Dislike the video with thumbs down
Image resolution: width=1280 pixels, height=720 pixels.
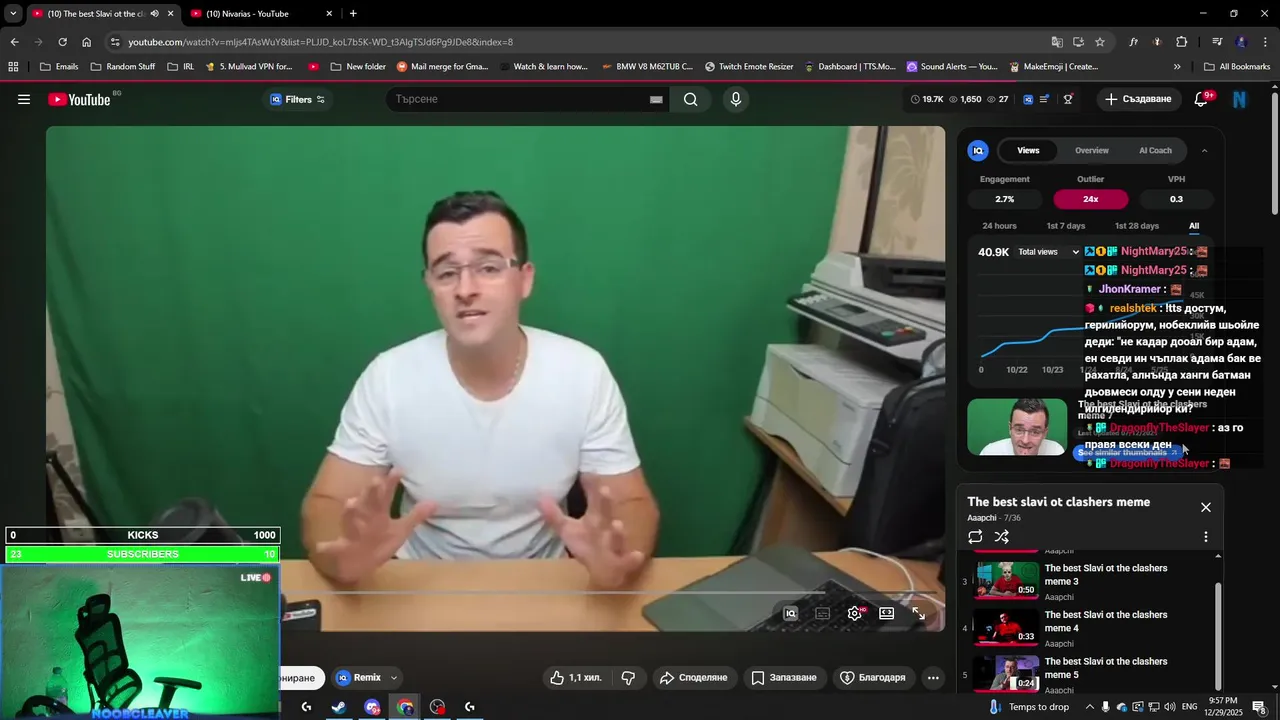[628, 678]
